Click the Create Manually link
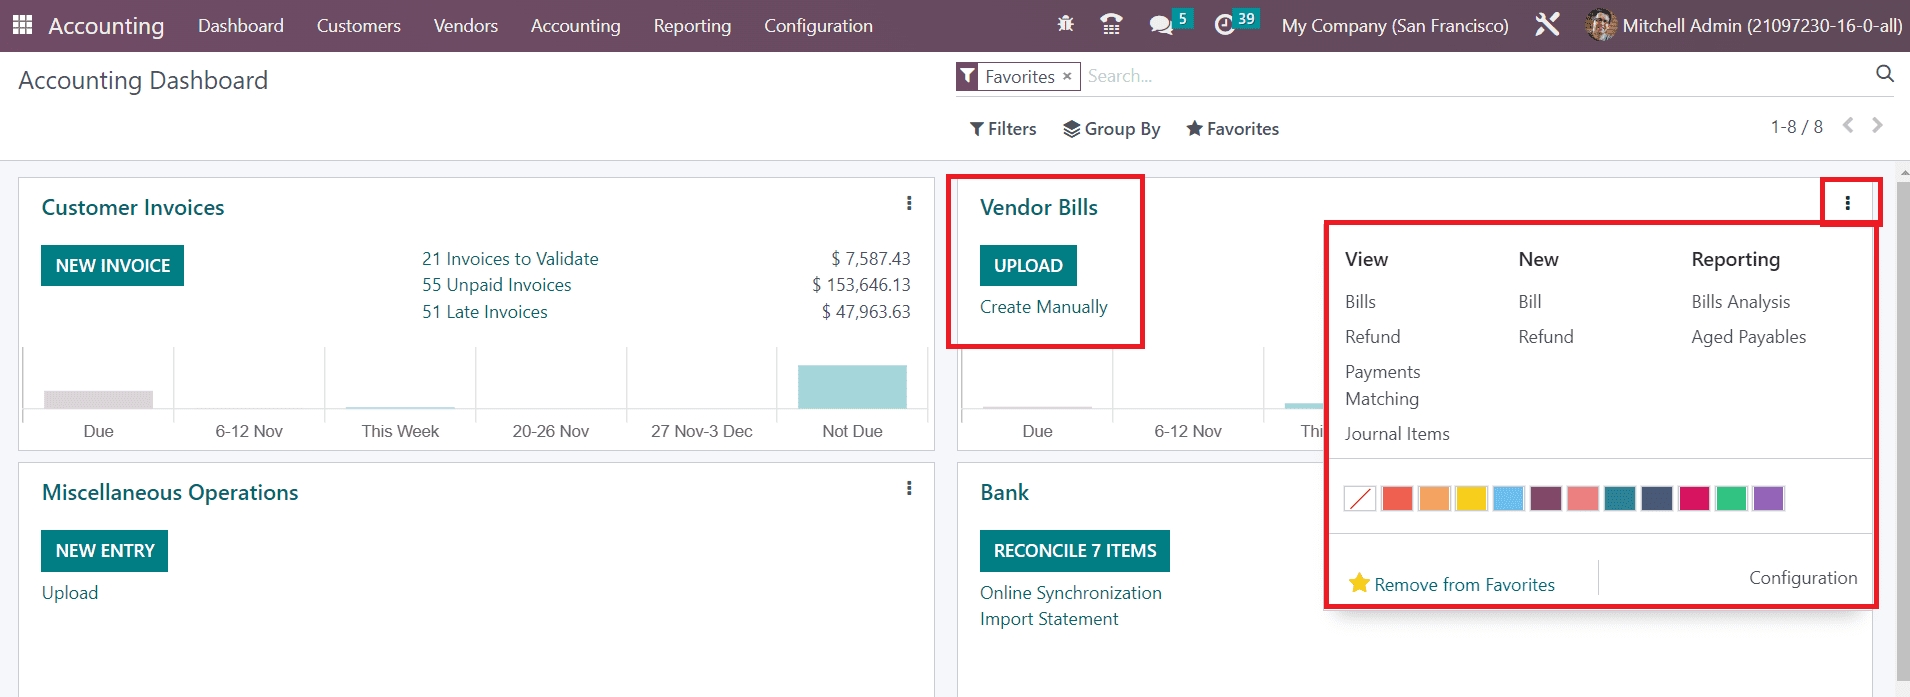This screenshot has width=1910, height=697. click(x=1043, y=307)
